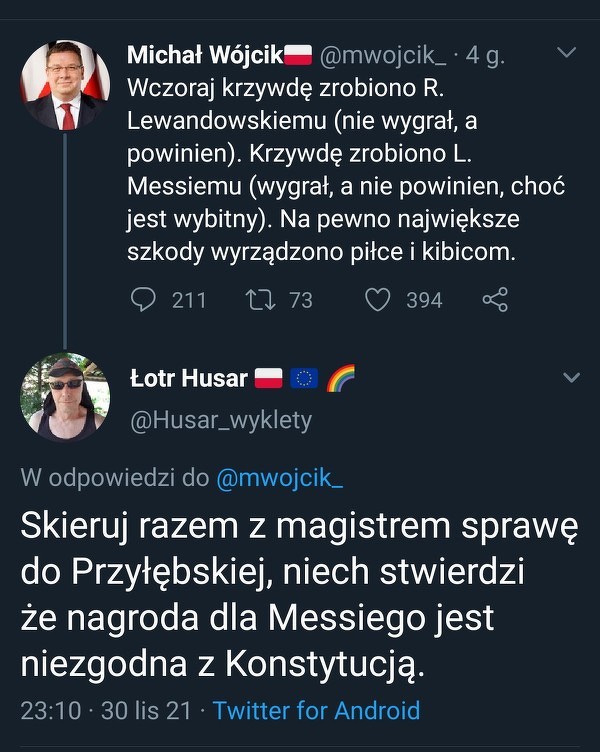Tap the share icon on the tweet
The width and height of the screenshot is (600, 752).
495,299
